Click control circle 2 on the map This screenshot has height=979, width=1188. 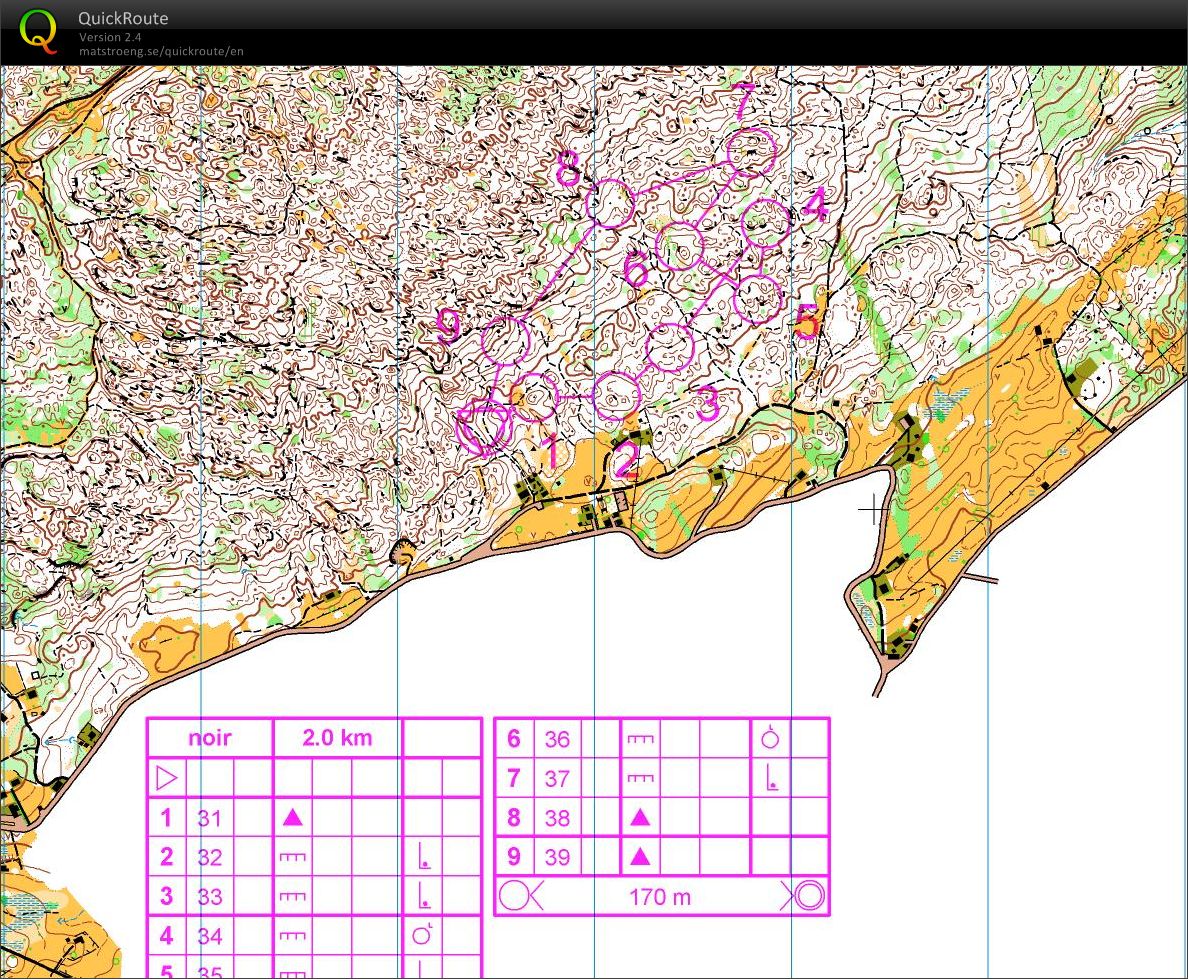point(616,395)
